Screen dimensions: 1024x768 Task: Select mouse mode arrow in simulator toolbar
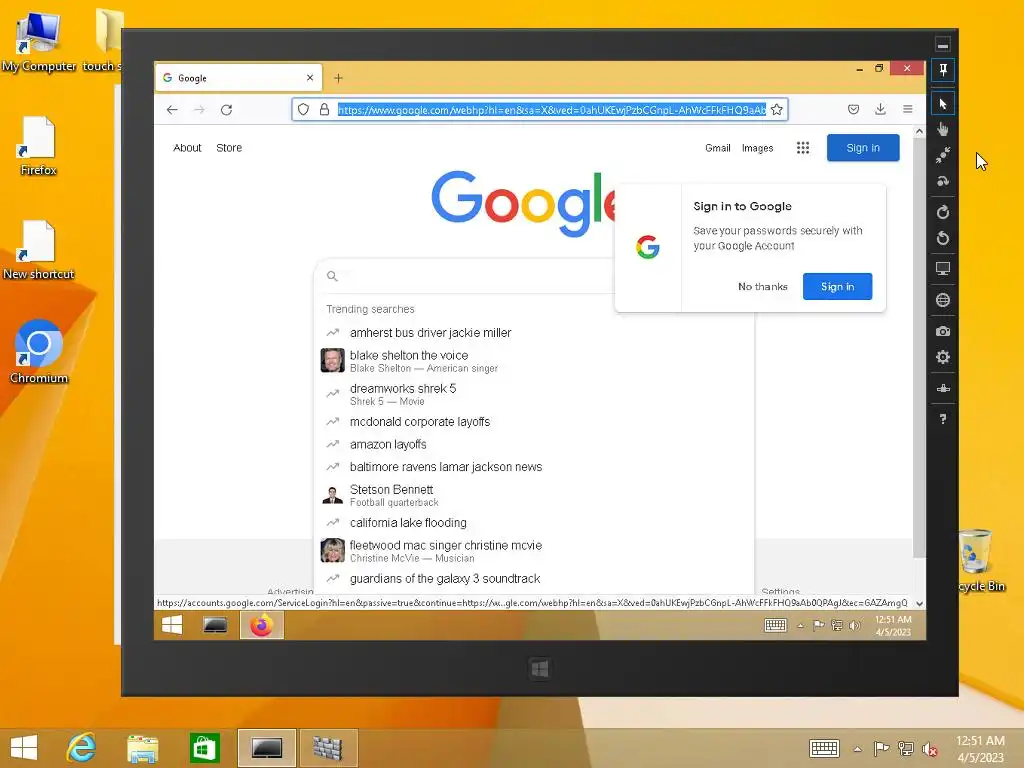coord(942,104)
